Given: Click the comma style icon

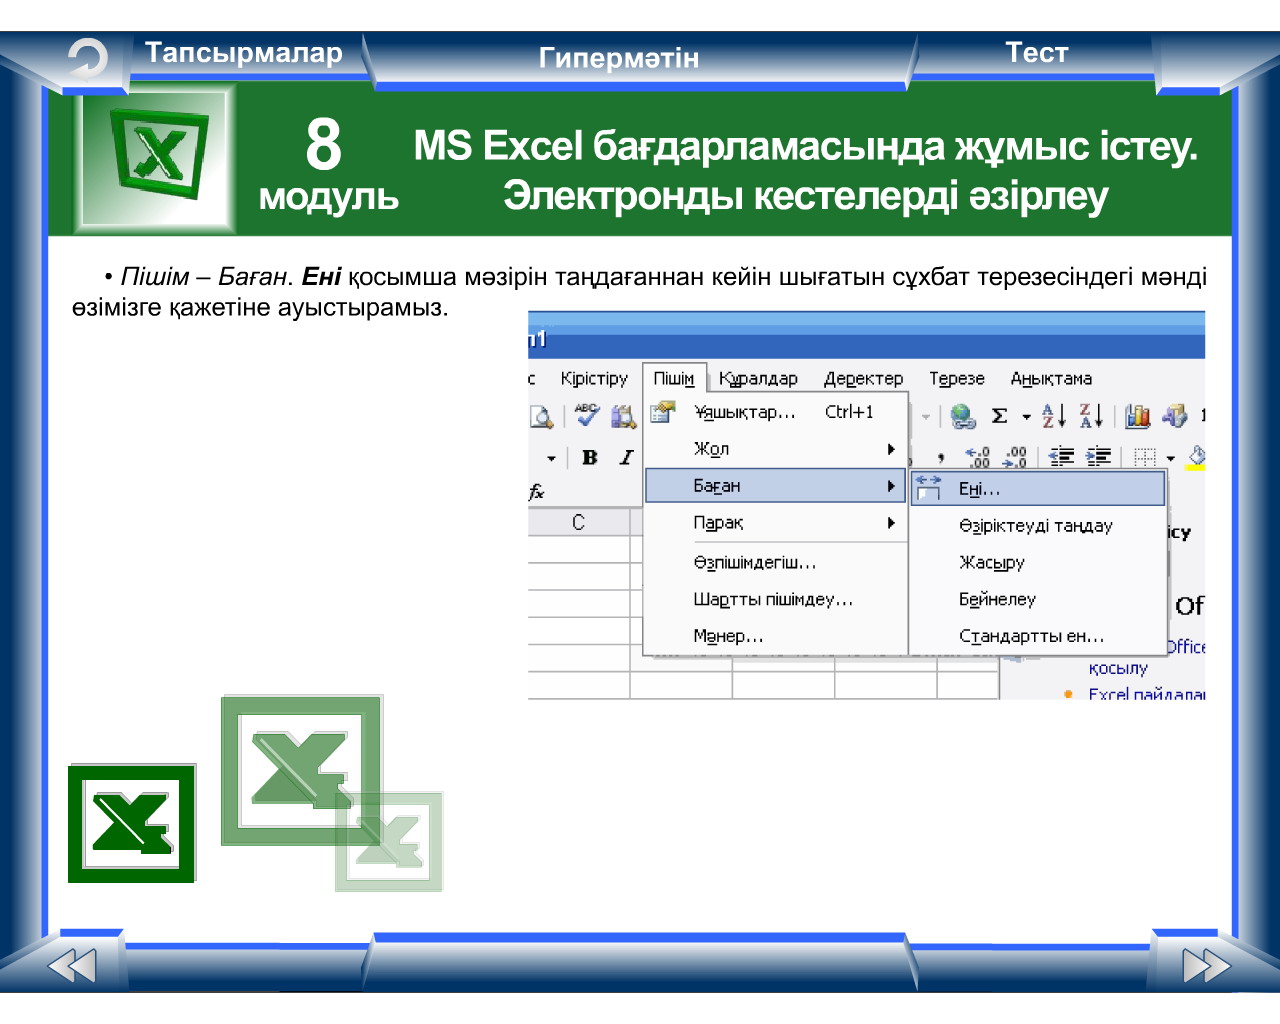Looking at the screenshot, I should (941, 458).
